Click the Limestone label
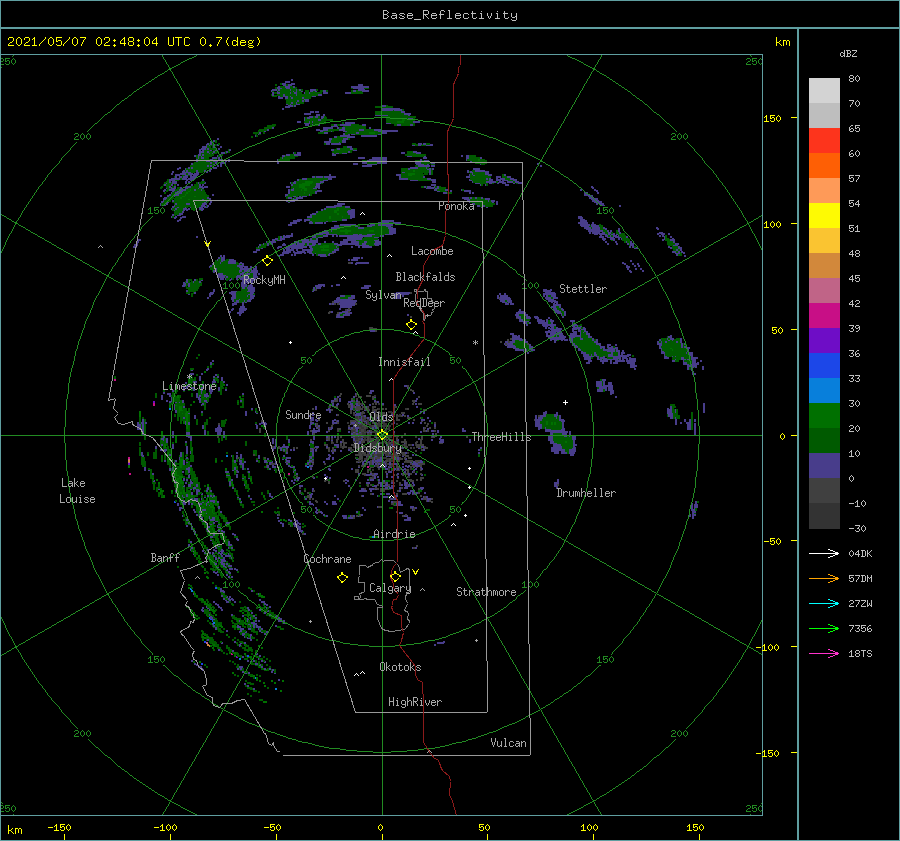The width and height of the screenshot is (900, 841). point(189,386)
